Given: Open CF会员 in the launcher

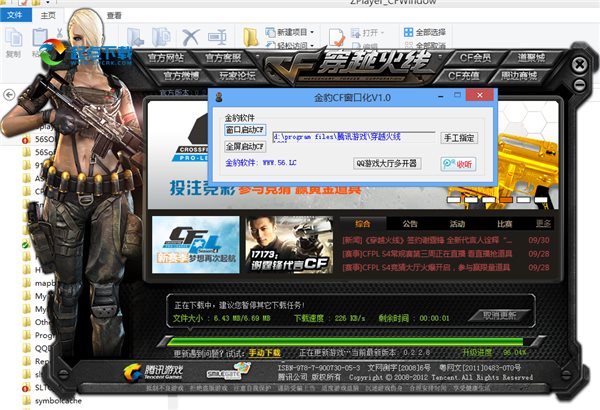Looking at the screenshot, I should tap(475, 58).
